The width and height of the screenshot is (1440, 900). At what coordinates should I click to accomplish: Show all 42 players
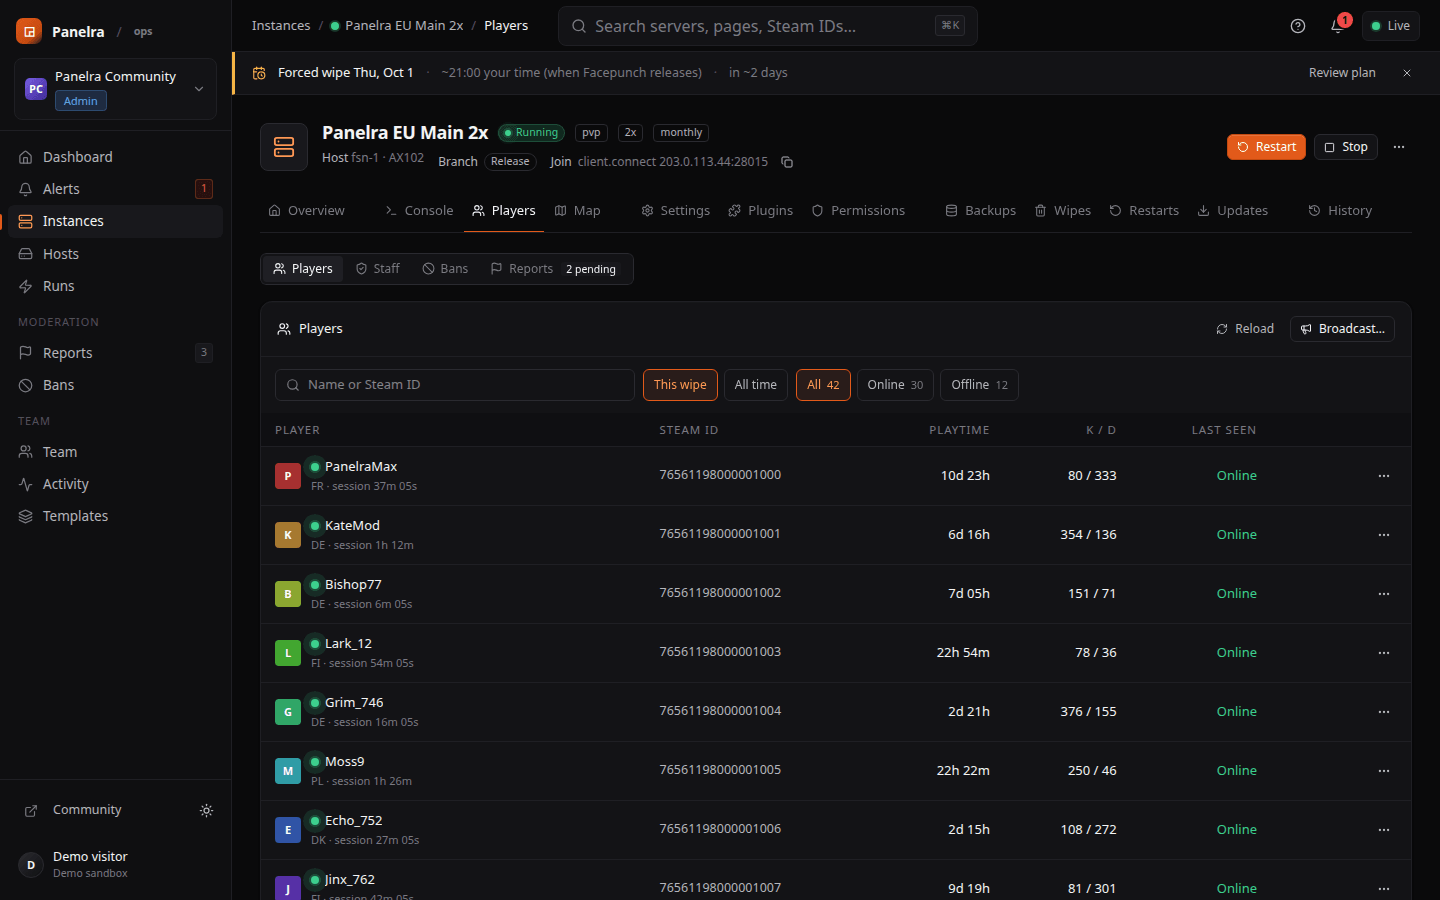point(823,385)
